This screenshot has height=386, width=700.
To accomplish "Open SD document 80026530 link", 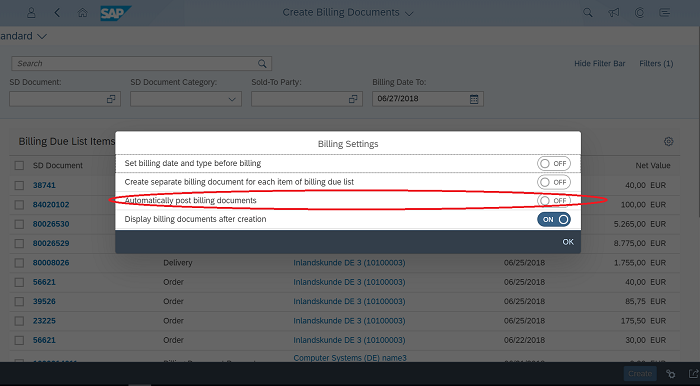I will pyautogui.click(x=51, y=224).
